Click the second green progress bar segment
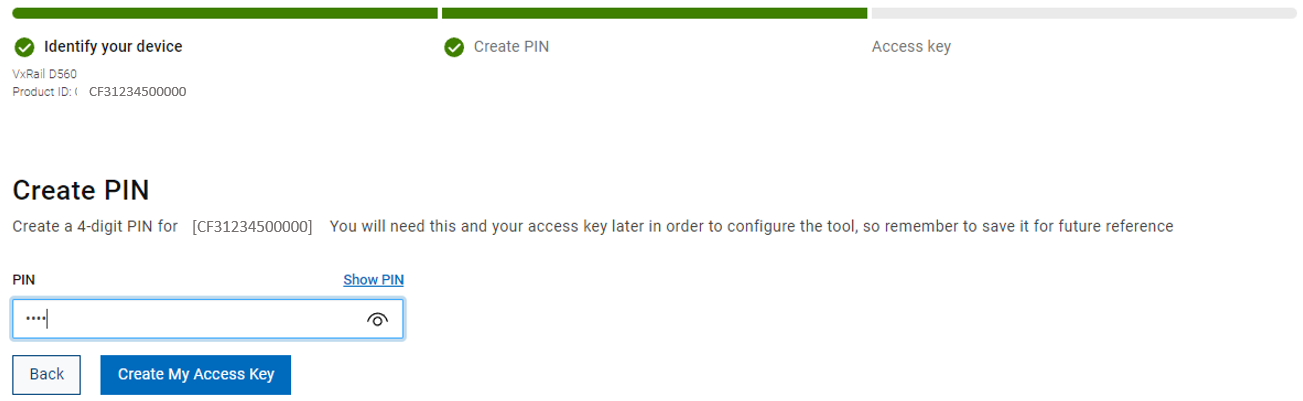The height and width of the screenshot is (401, 1303). point(654,13)
